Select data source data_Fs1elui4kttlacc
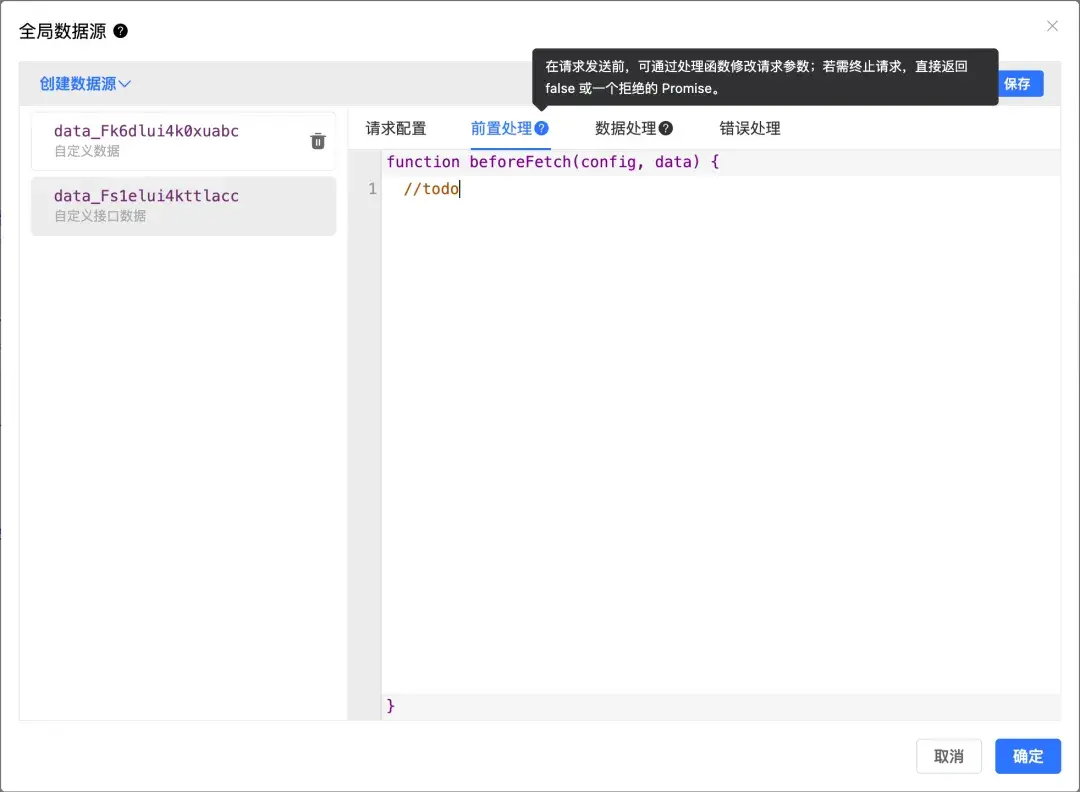This screenshot has height=792, width=1080. (146, 196)
